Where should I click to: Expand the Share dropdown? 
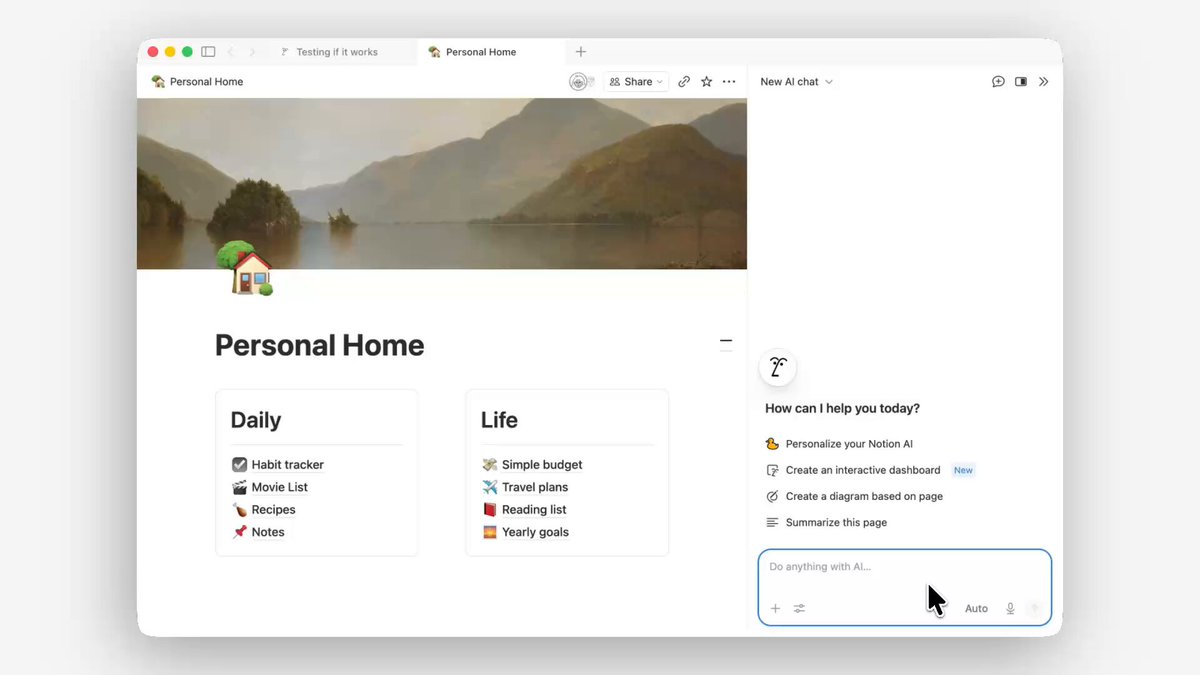pyautogui.click(x=637, y=82)
